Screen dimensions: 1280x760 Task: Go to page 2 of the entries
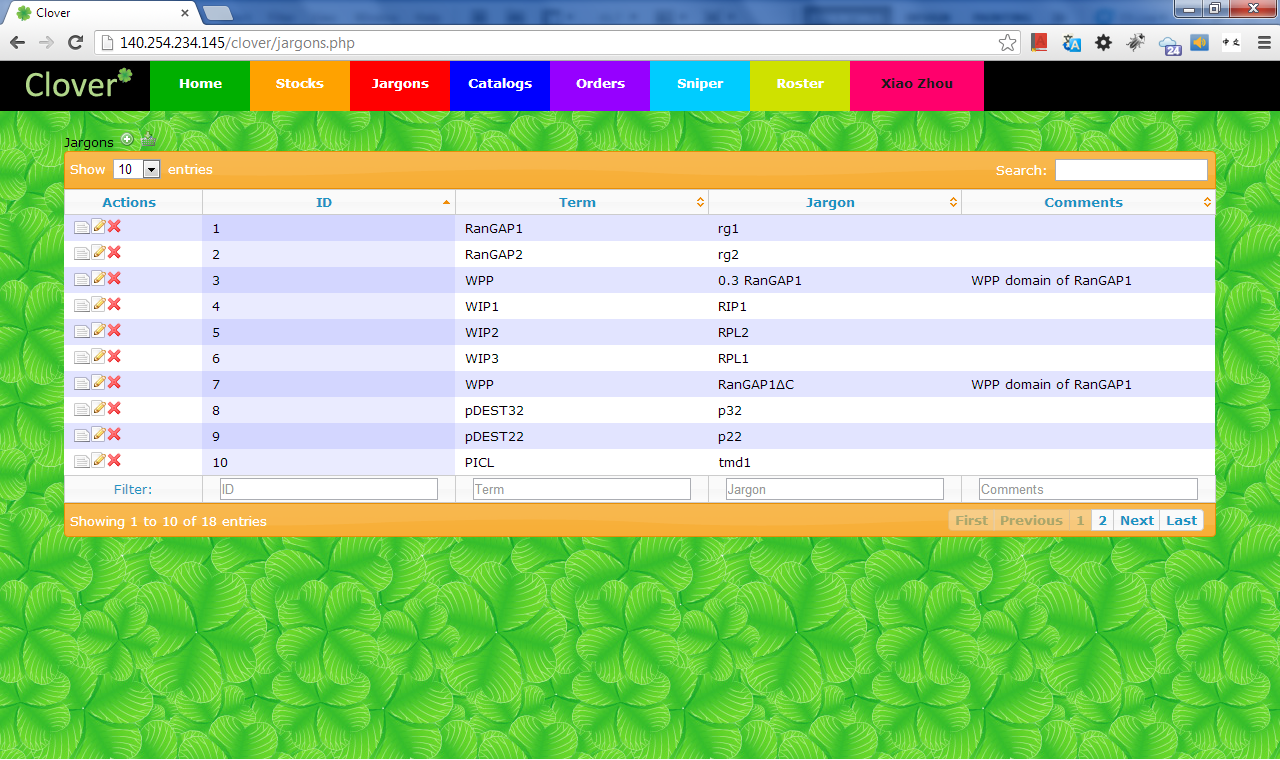[1102, 520]
